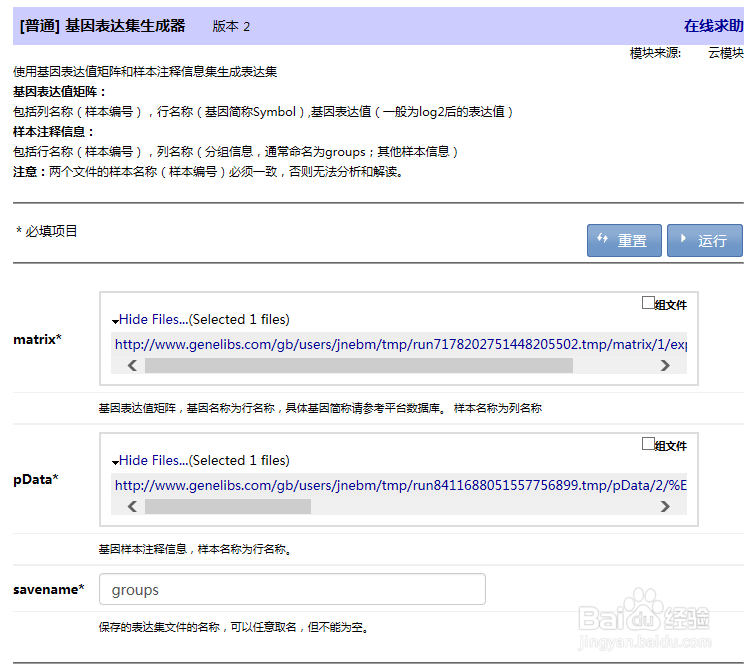
Task: Click the 必填项目 required items note
Action: (x=47, y=231)
